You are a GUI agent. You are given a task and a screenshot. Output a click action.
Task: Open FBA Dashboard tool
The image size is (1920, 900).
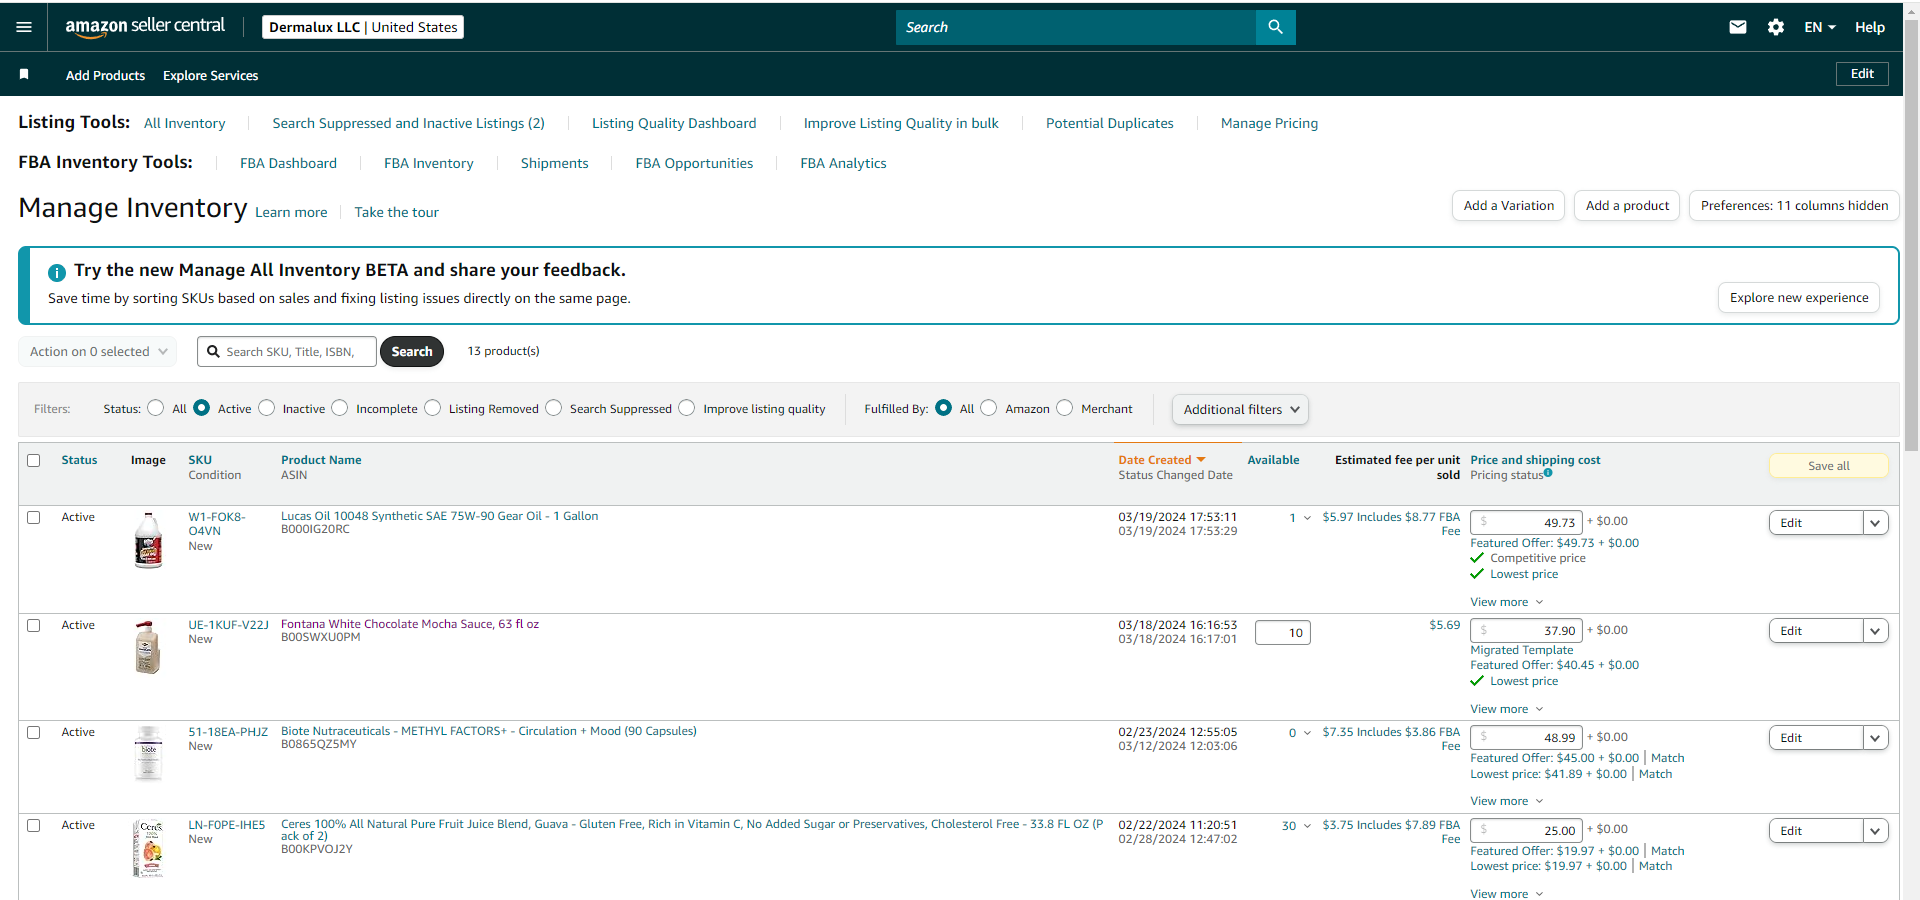288,163
